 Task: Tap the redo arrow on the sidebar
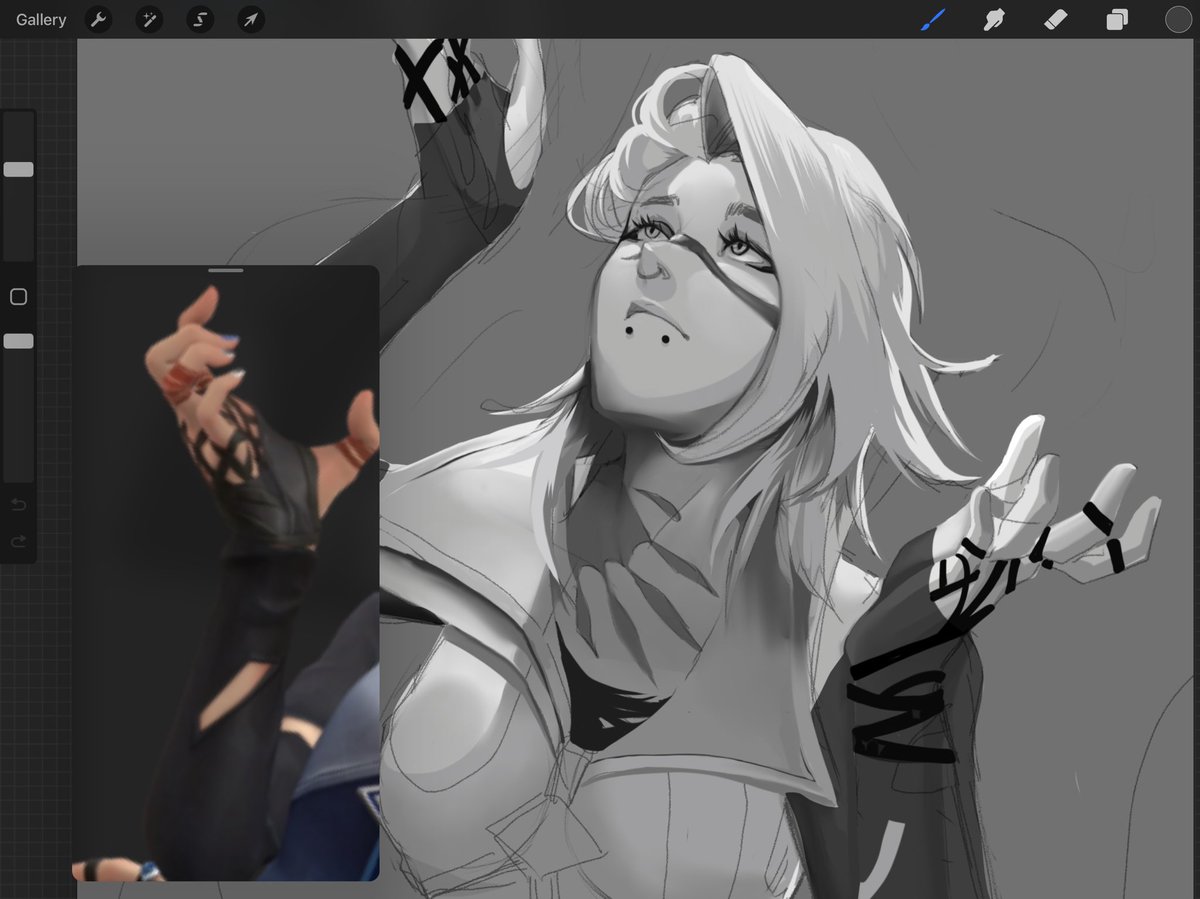coord(18,541)
